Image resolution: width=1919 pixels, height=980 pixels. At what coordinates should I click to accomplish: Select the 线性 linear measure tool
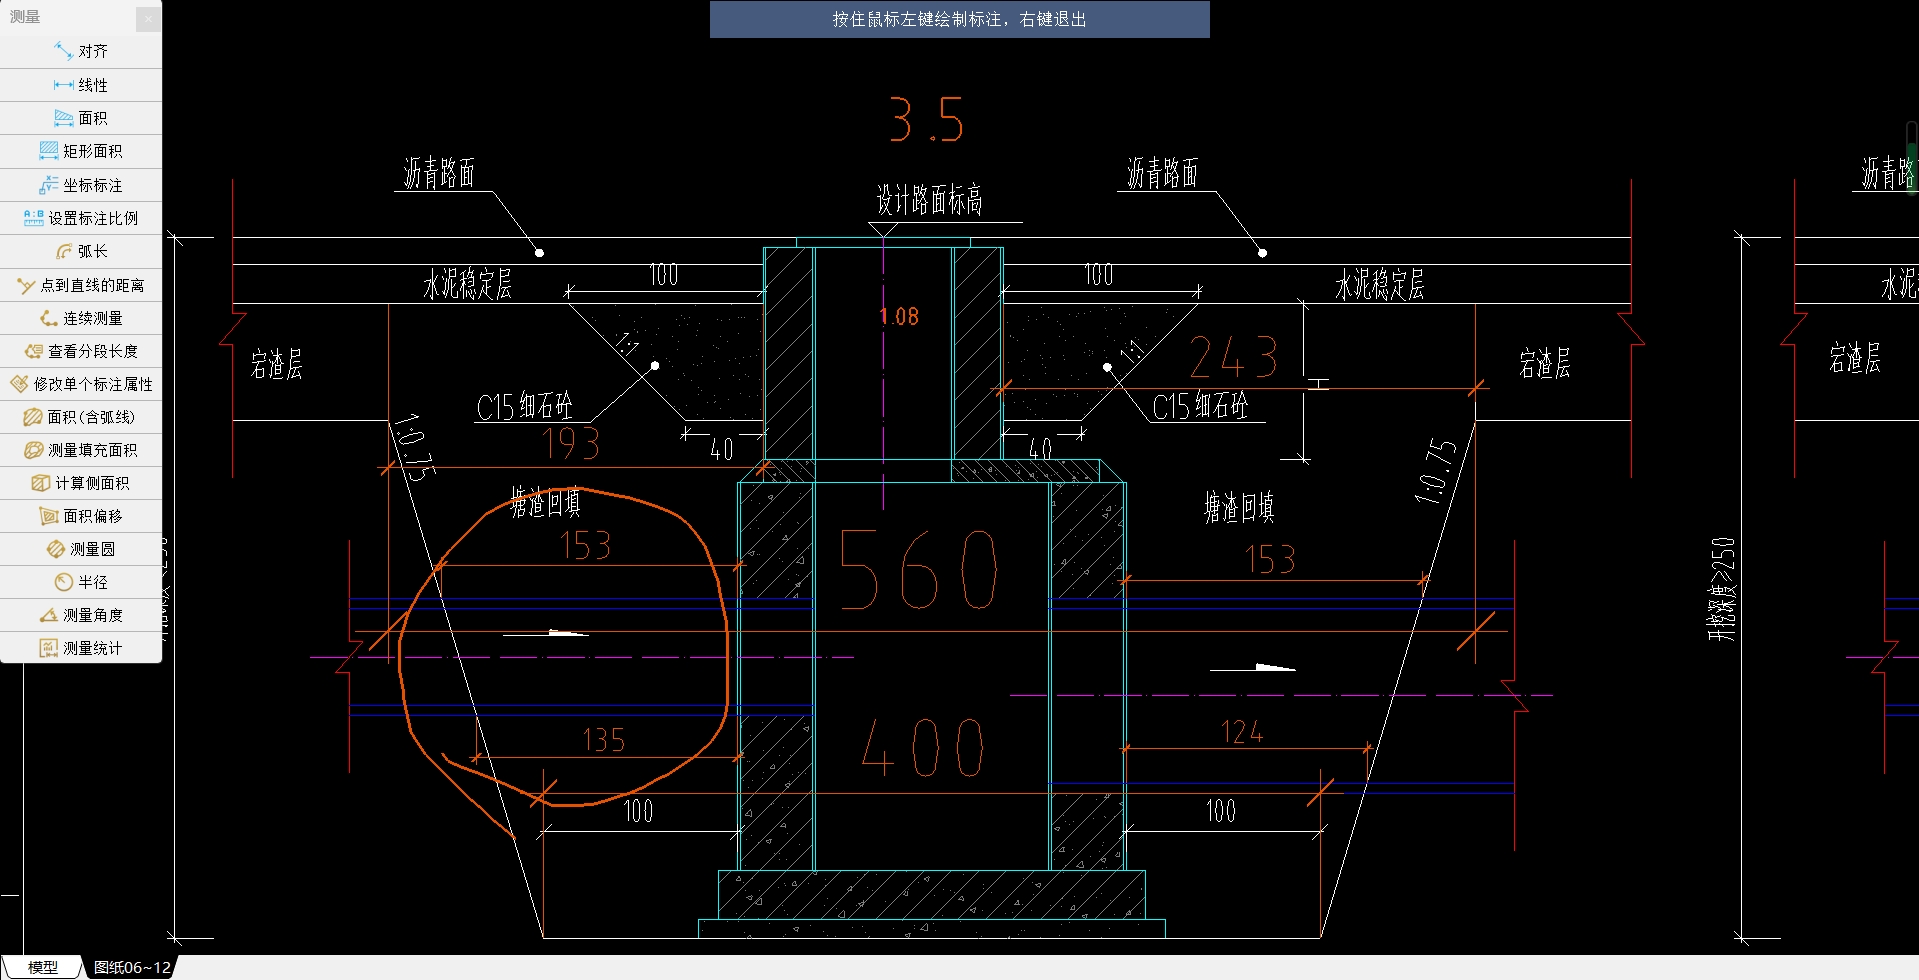click(x=81, y=85)
